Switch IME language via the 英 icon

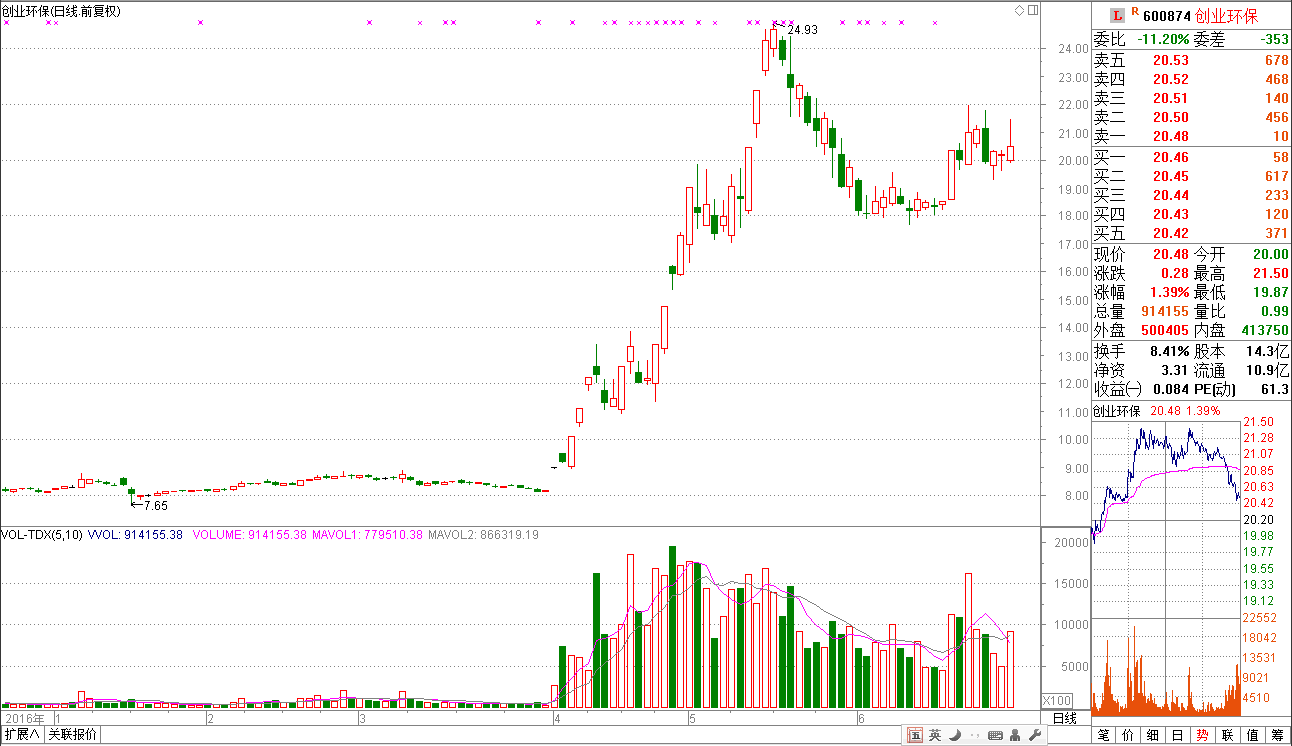point(935,735)
